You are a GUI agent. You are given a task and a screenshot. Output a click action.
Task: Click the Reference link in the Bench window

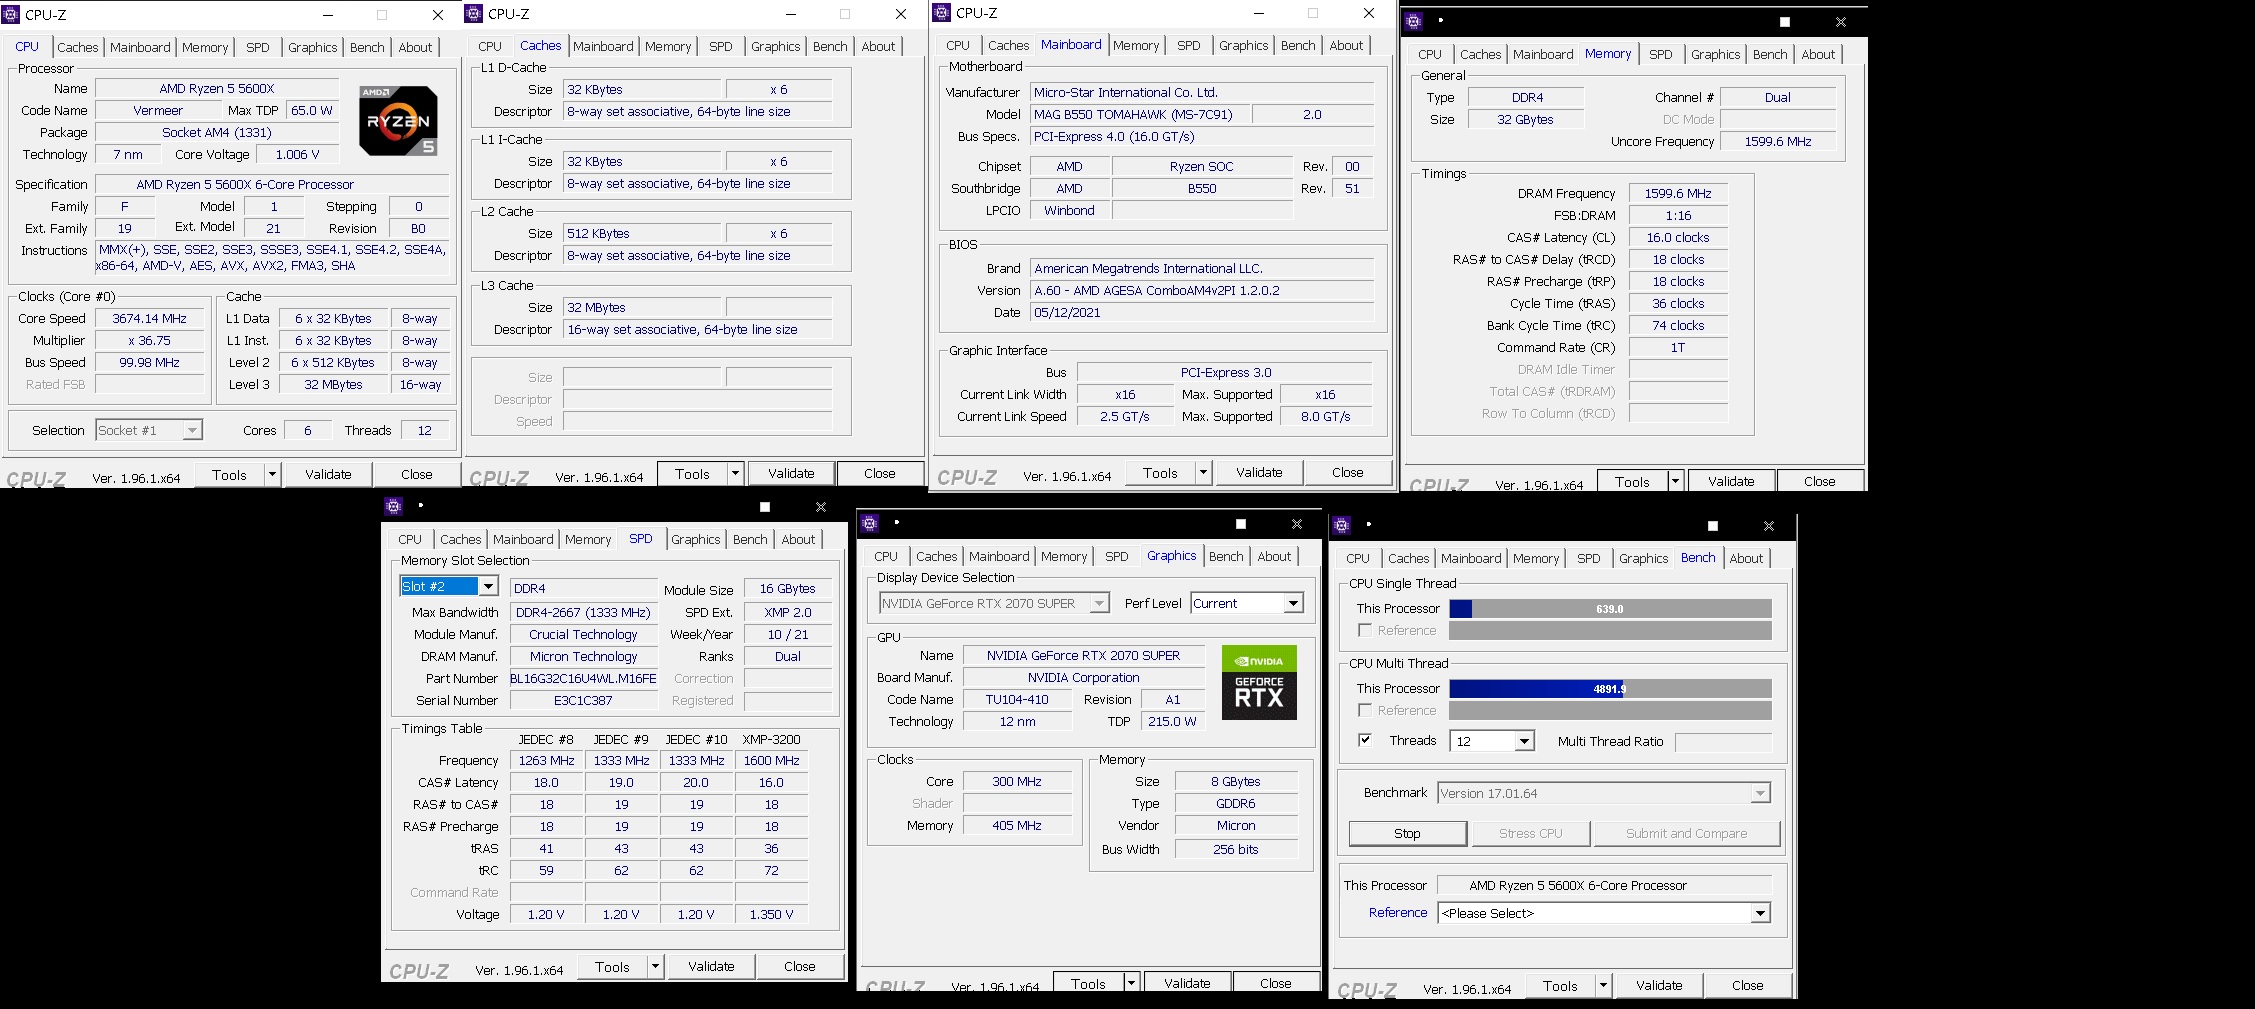coord(1398,912)
